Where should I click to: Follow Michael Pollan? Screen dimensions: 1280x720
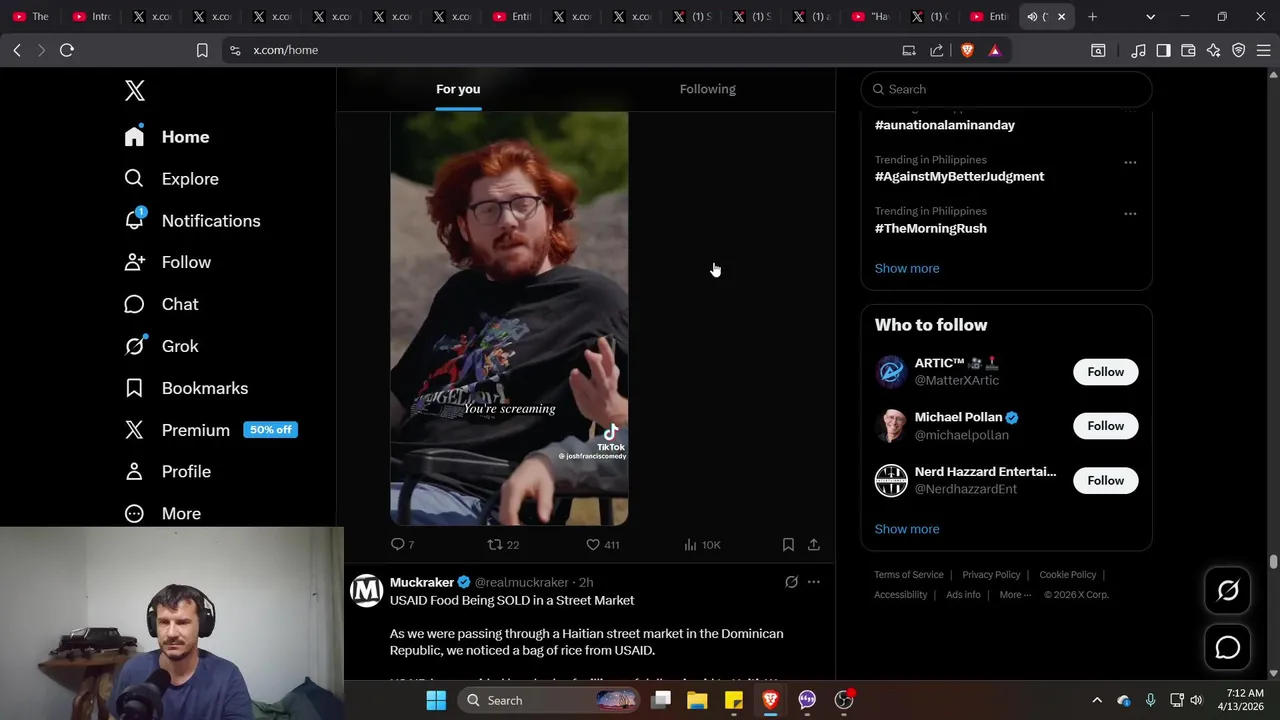point(1106,426)
